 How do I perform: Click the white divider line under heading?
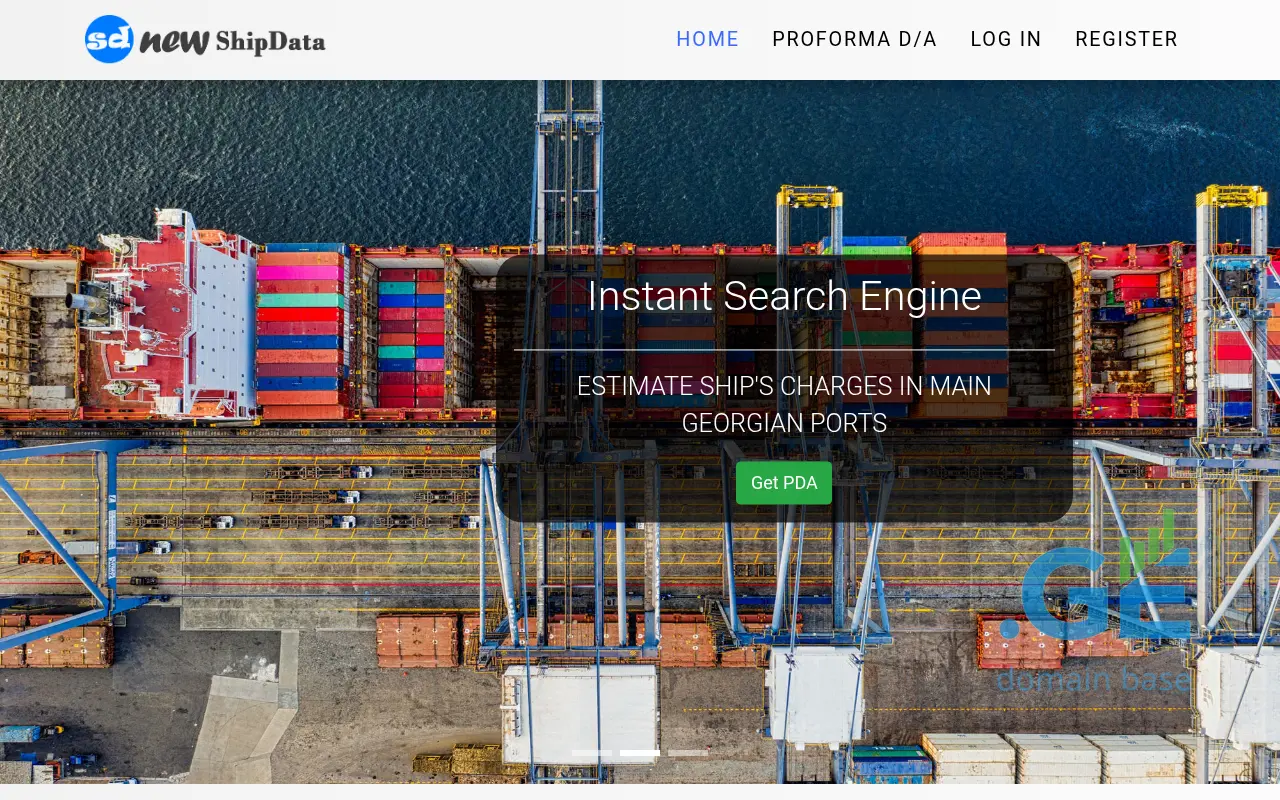point(784,350)
